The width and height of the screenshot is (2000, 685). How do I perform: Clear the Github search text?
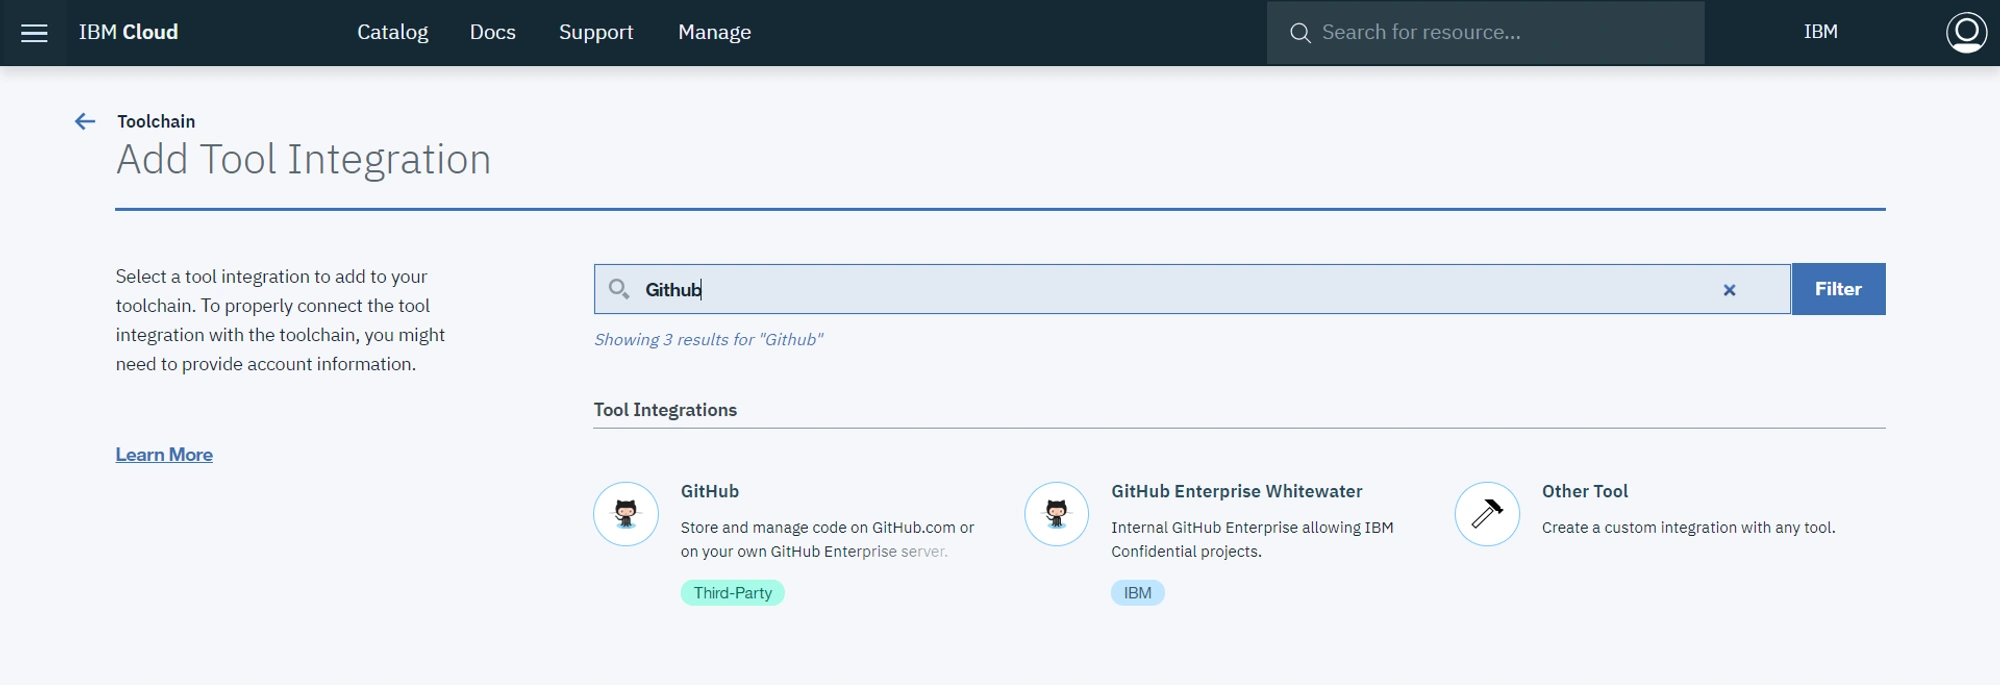coord(1729,290)
